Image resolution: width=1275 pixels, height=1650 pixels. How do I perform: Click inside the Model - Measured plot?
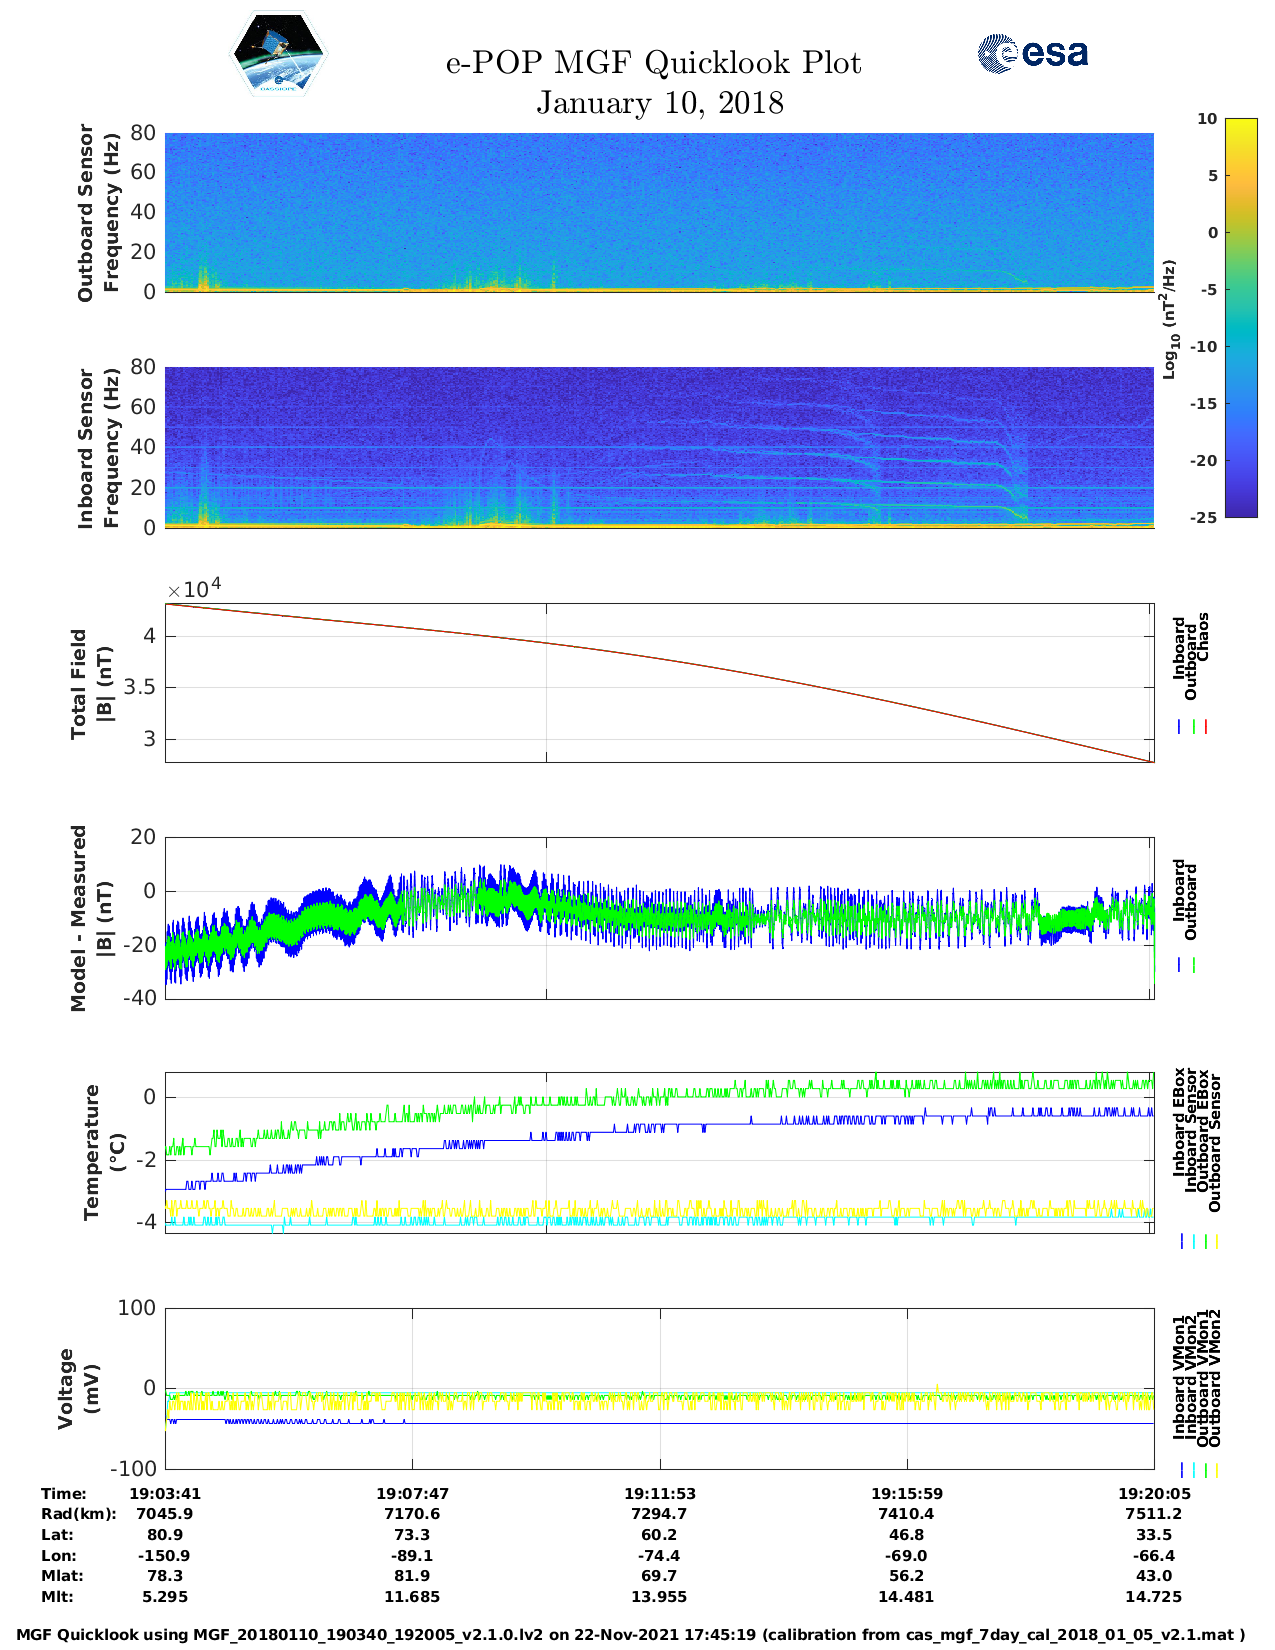point(659,918)
